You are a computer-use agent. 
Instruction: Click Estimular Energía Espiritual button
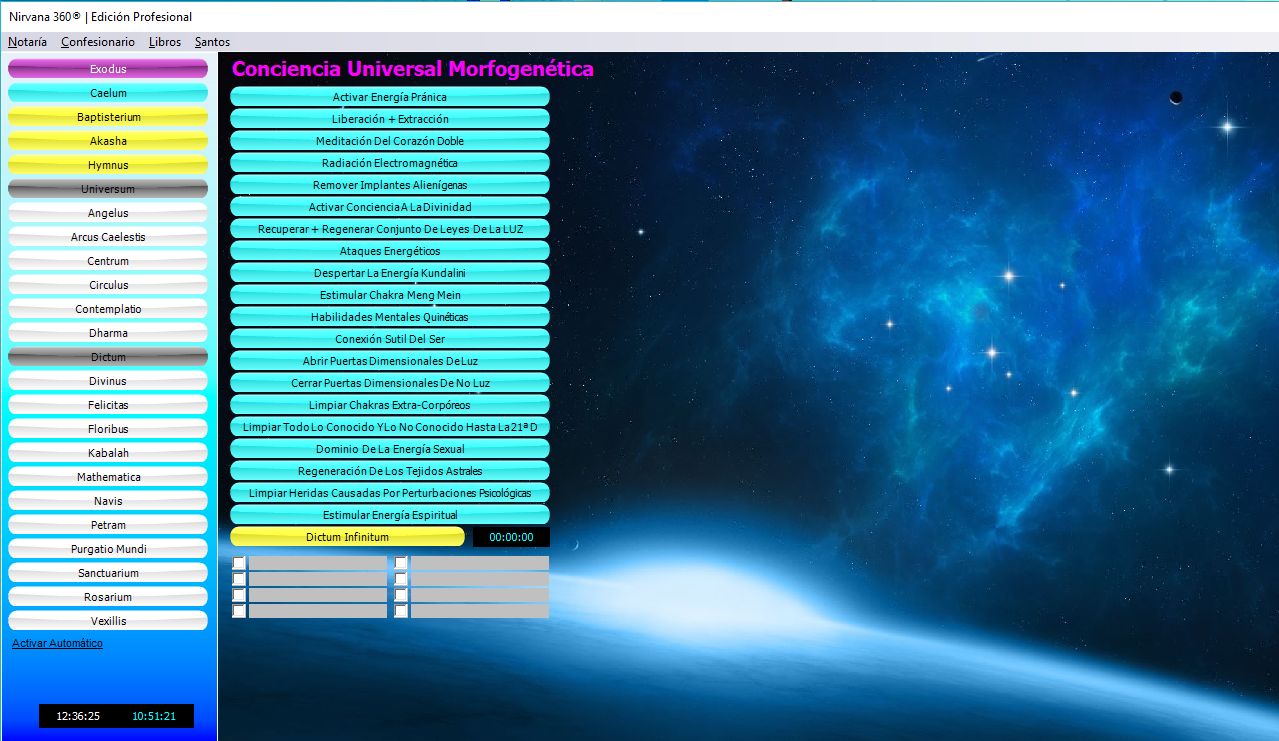(x=390, y=515)
